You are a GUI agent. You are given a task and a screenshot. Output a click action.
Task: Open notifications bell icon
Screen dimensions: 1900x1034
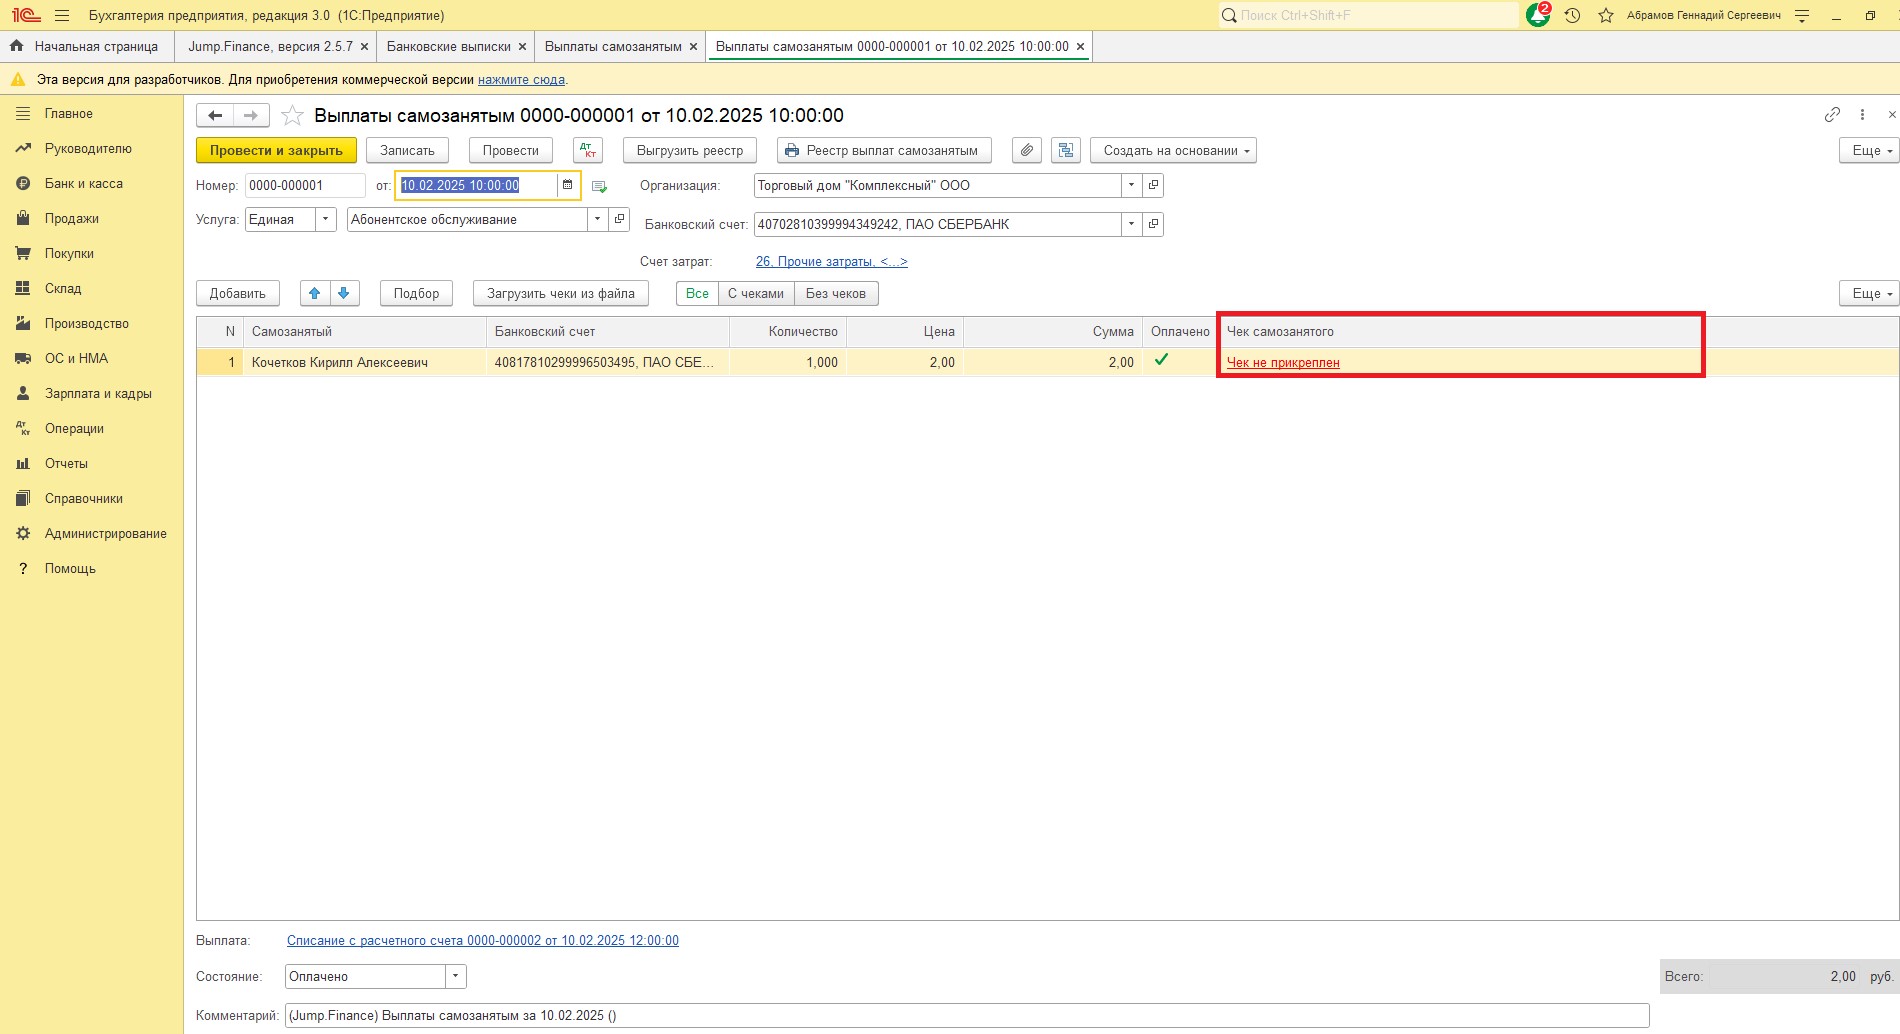pos(1537,16)
